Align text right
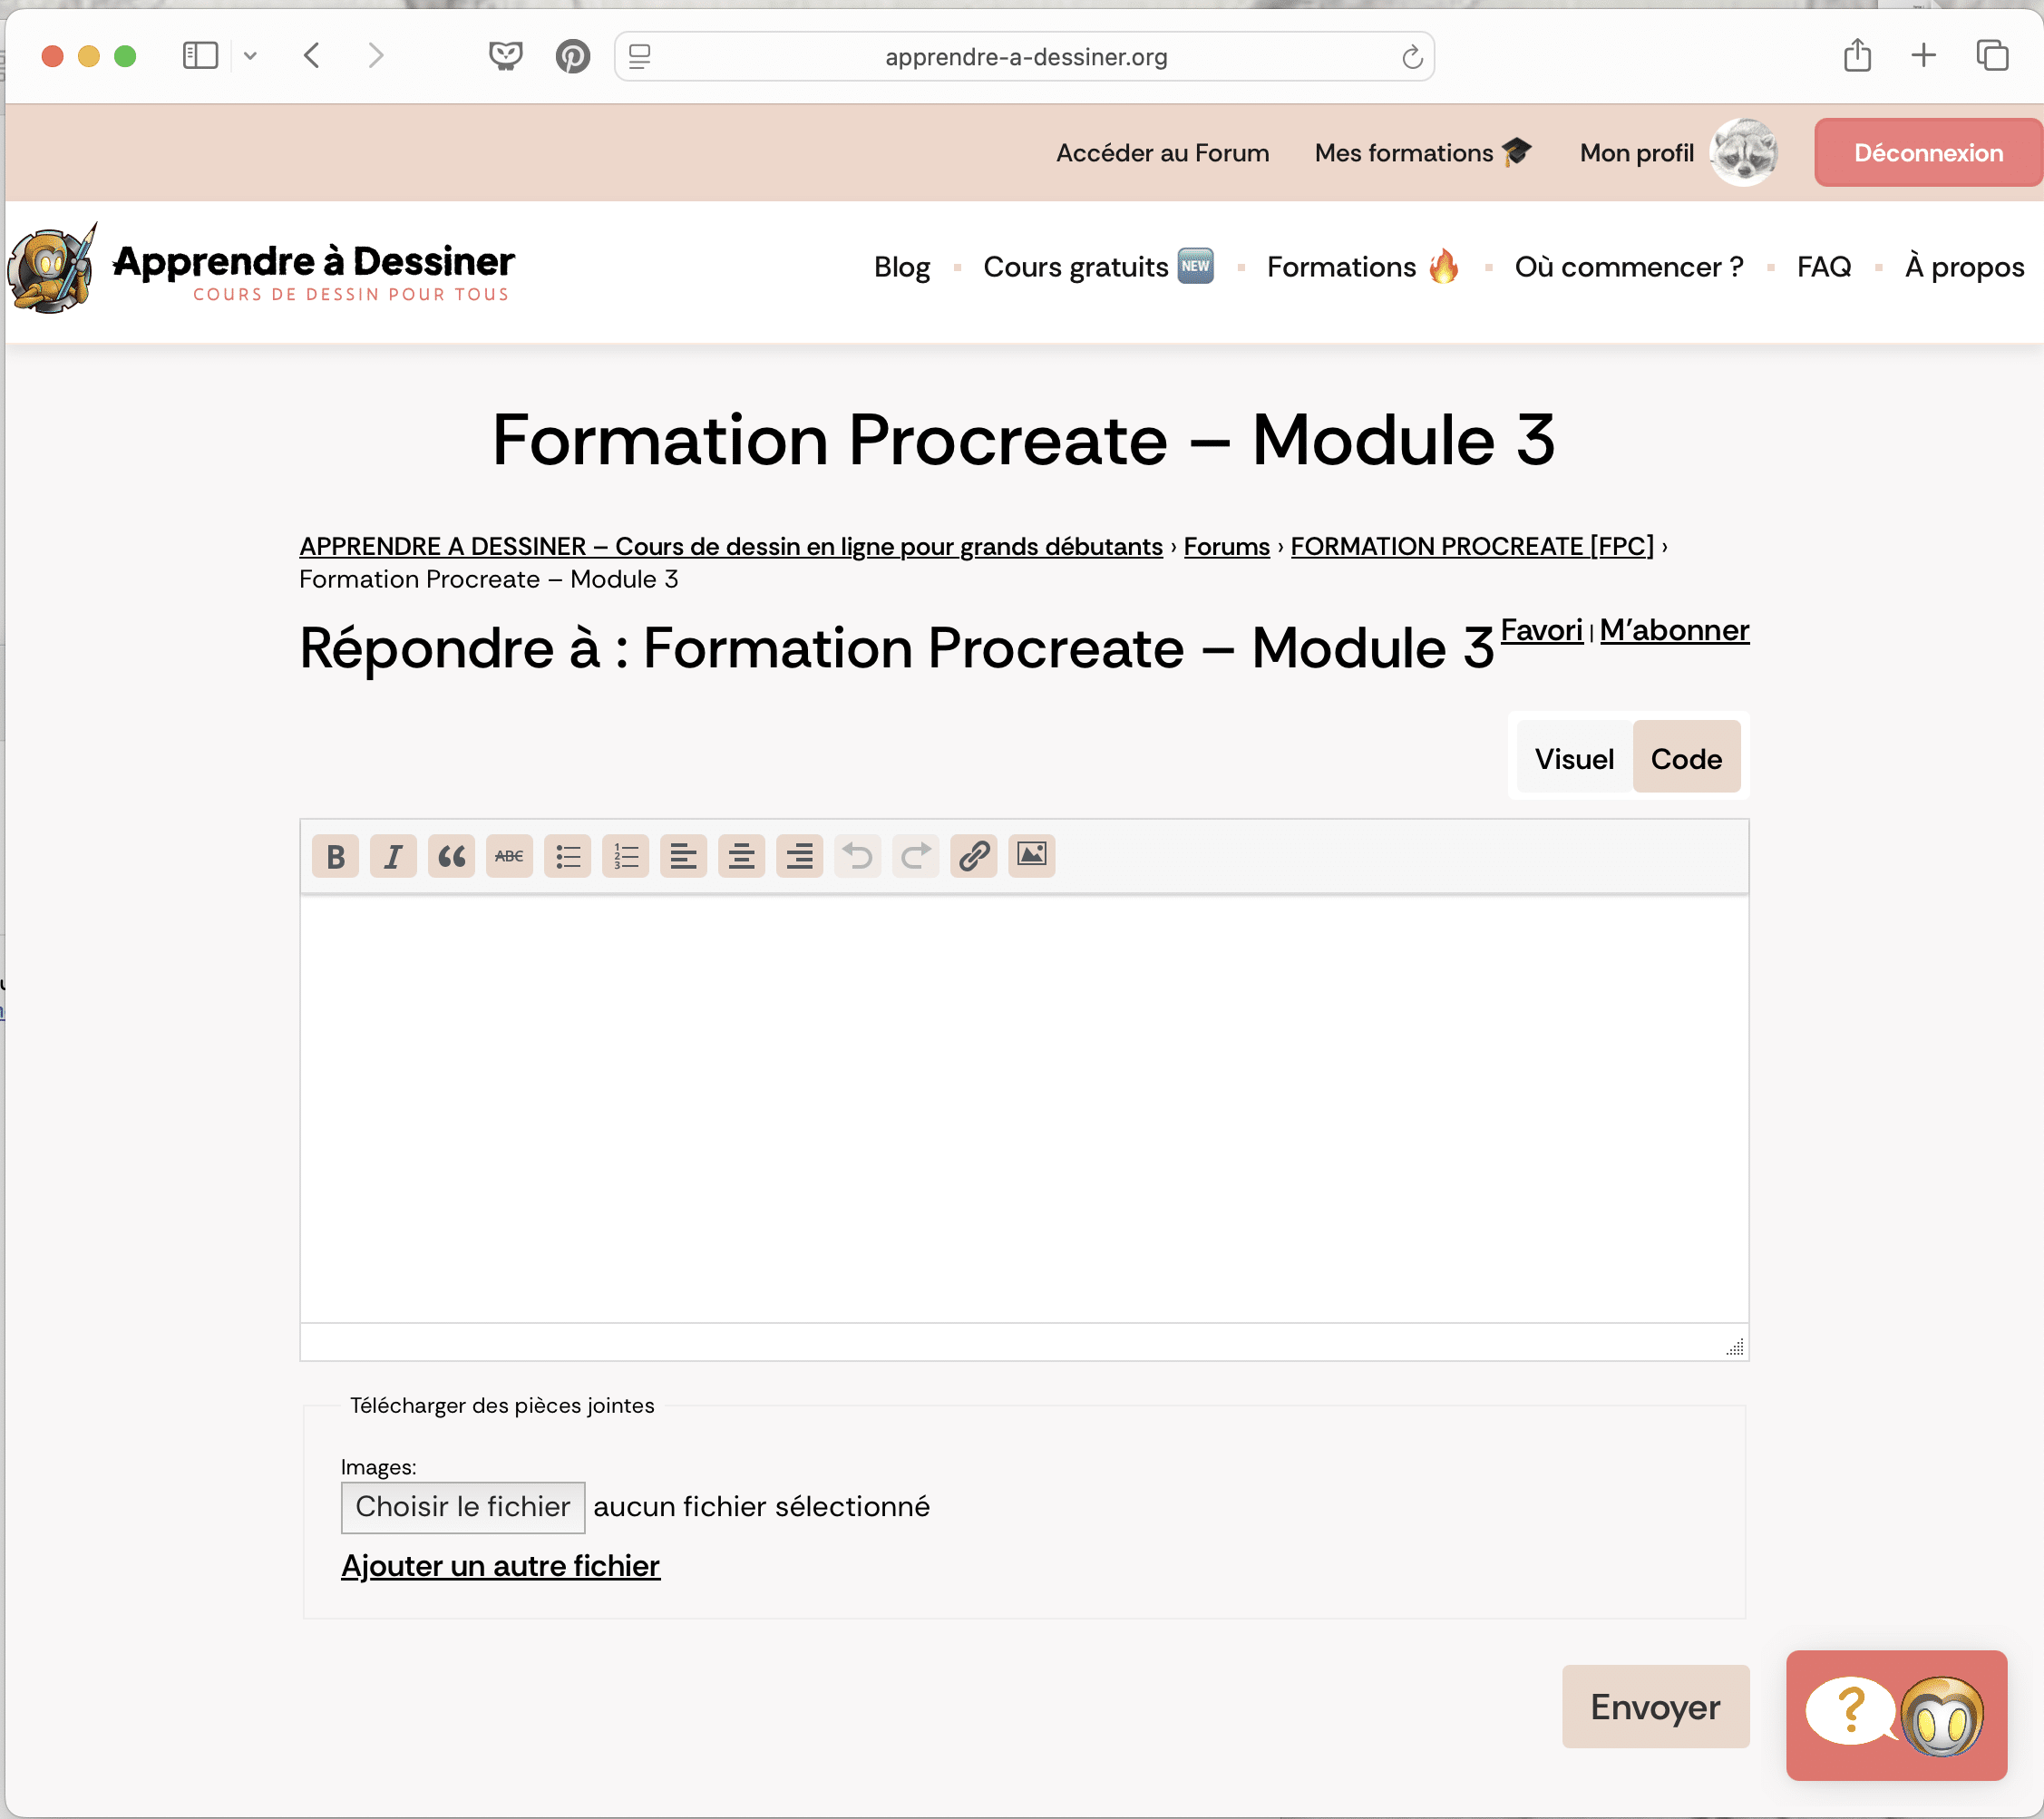The height and width of the screenshot is (1819, 2044). (799, 856)
